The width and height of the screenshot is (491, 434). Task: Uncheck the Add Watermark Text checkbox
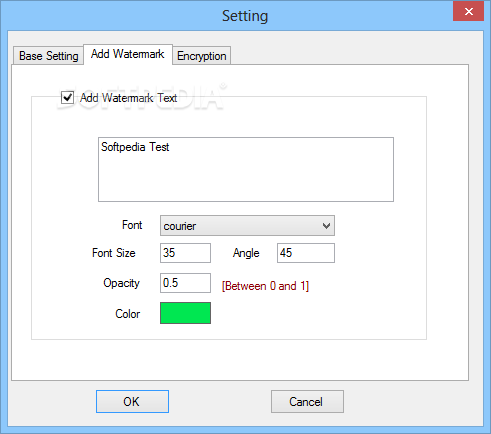(67, 98)
